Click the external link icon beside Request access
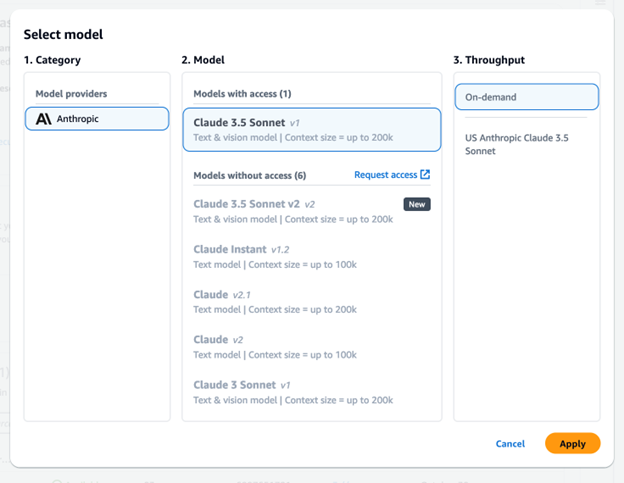 [425, 175]
